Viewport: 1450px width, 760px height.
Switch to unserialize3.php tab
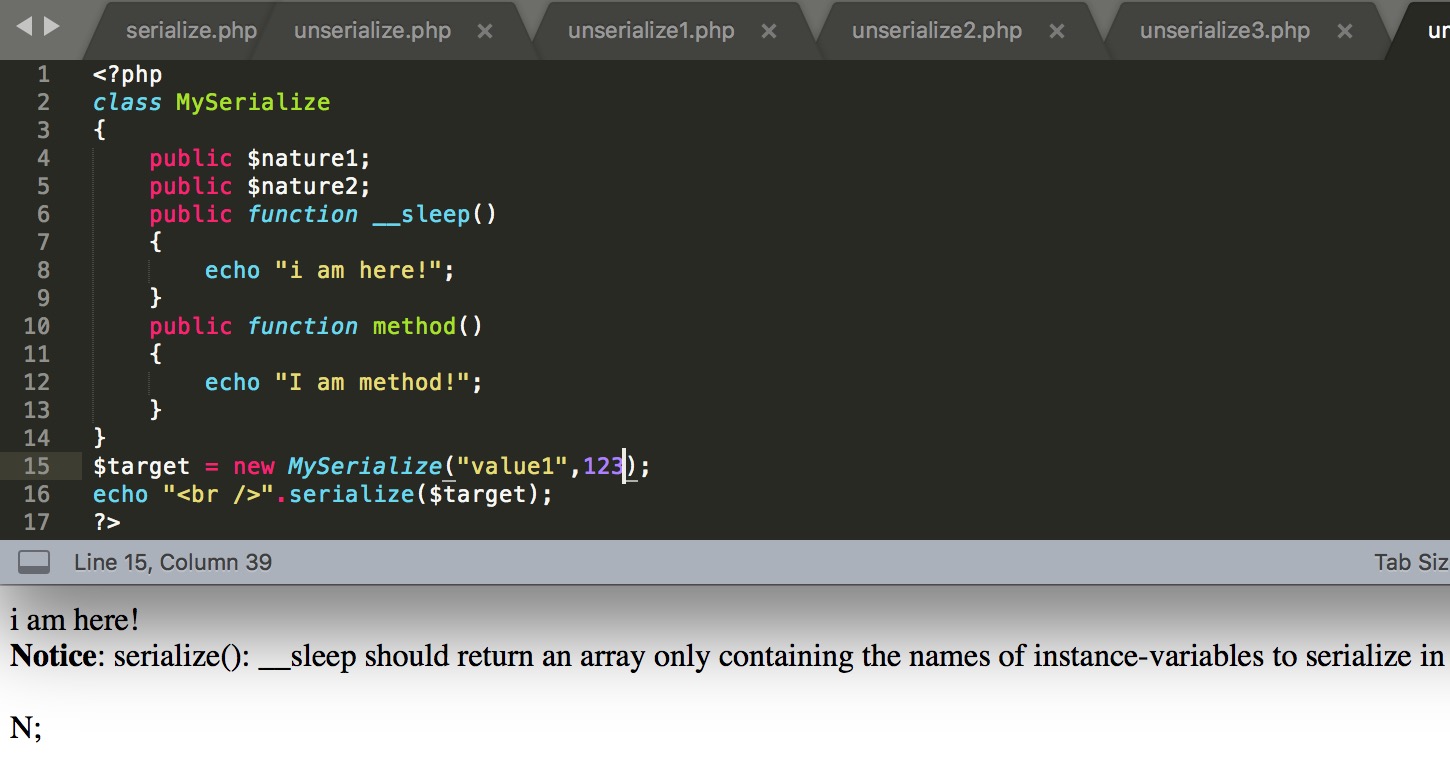[x=1225, y=30]
